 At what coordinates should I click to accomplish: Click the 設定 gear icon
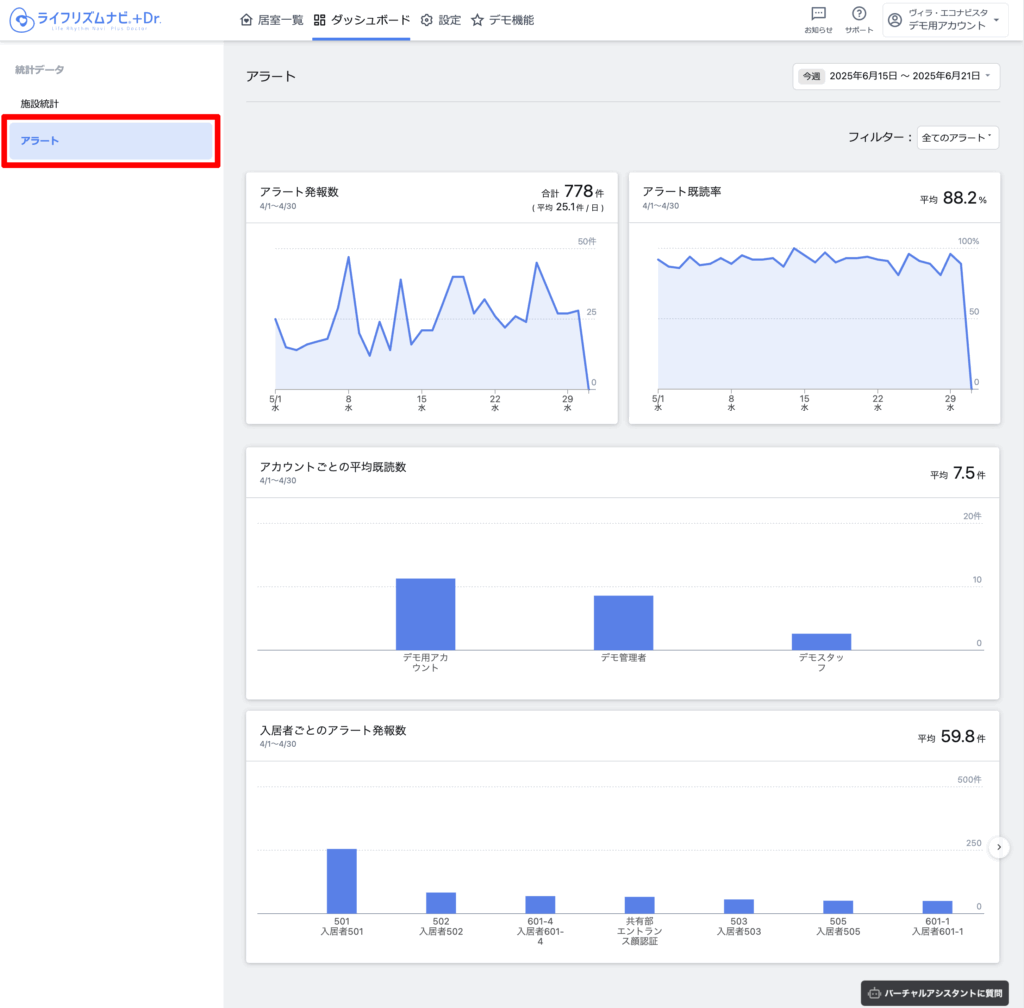pos(426,20)
